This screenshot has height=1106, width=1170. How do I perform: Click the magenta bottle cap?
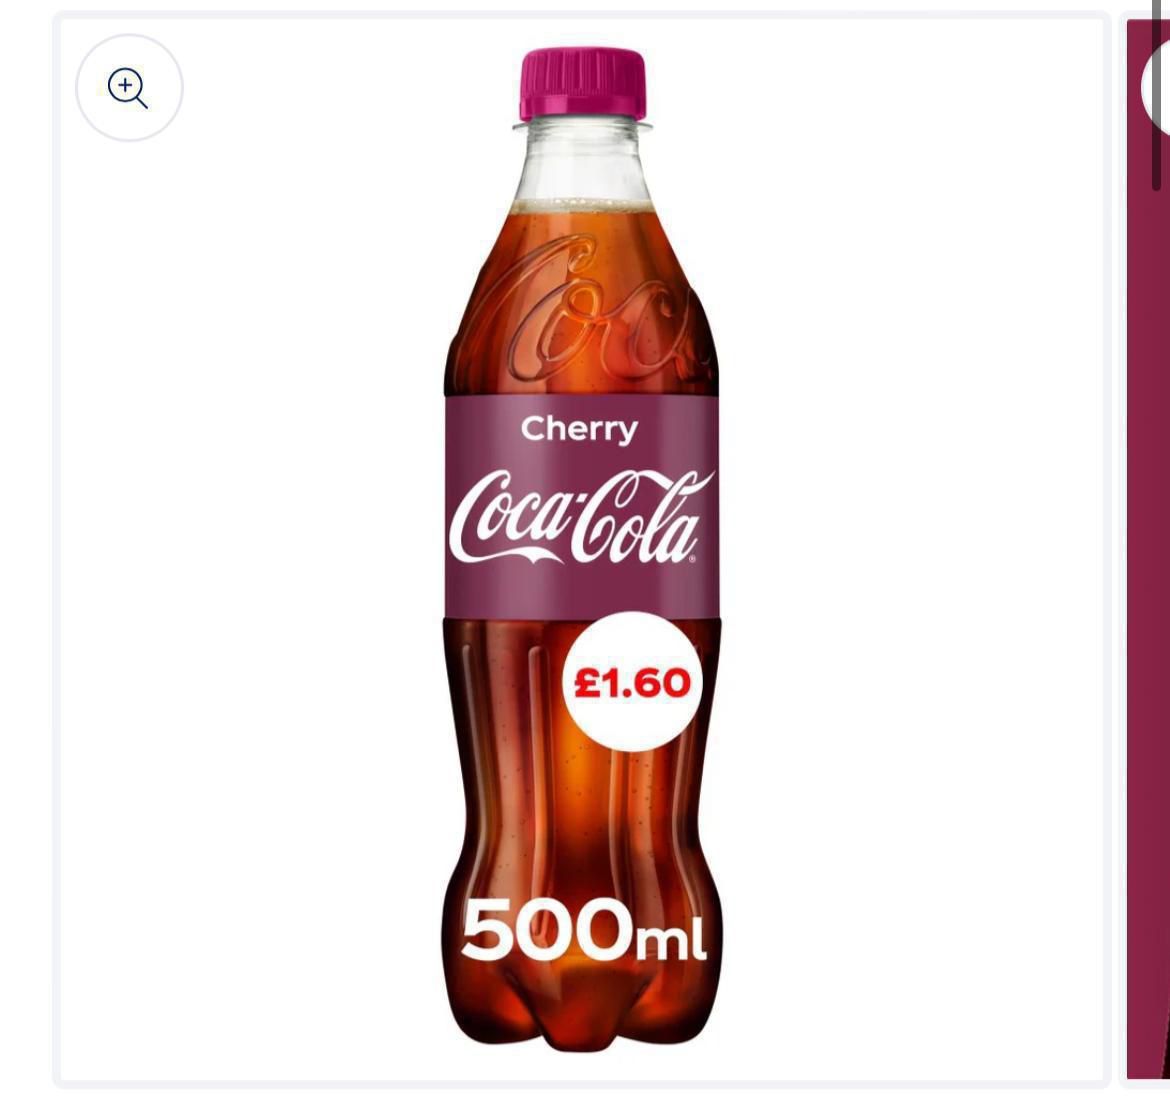[584, 84]
